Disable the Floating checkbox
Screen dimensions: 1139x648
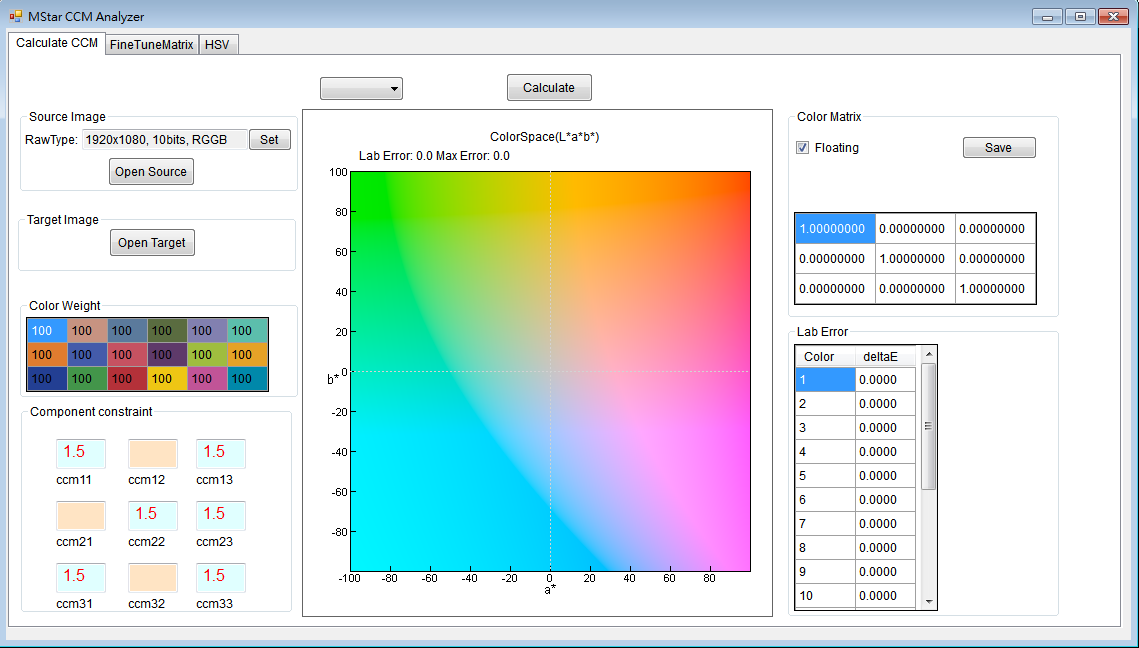click(802, 147)
